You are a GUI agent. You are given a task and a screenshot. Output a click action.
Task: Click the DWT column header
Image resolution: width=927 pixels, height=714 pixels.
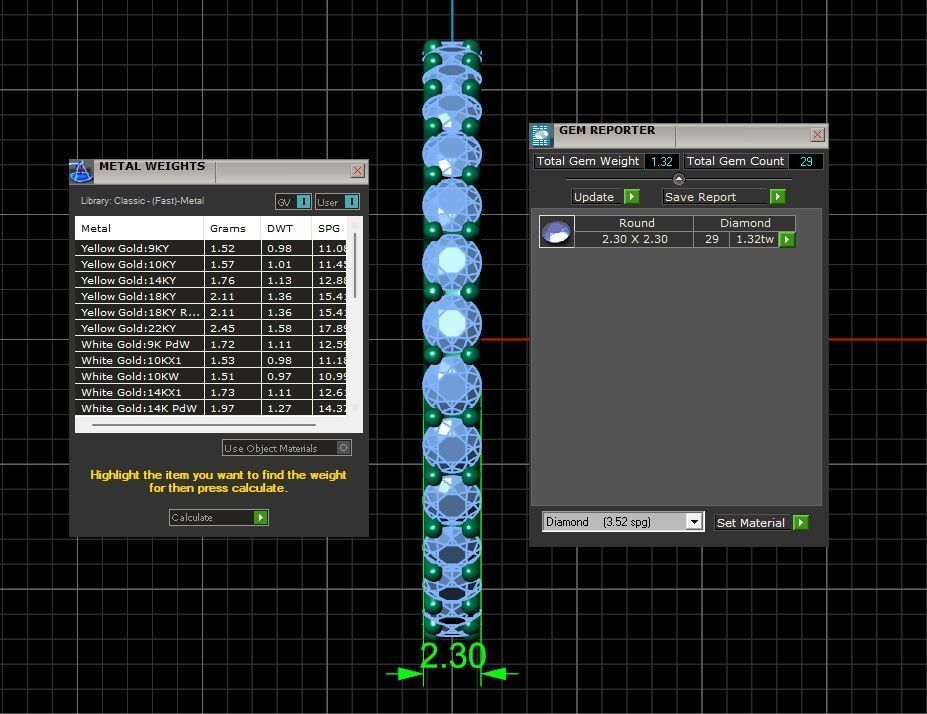pos(286,228)
